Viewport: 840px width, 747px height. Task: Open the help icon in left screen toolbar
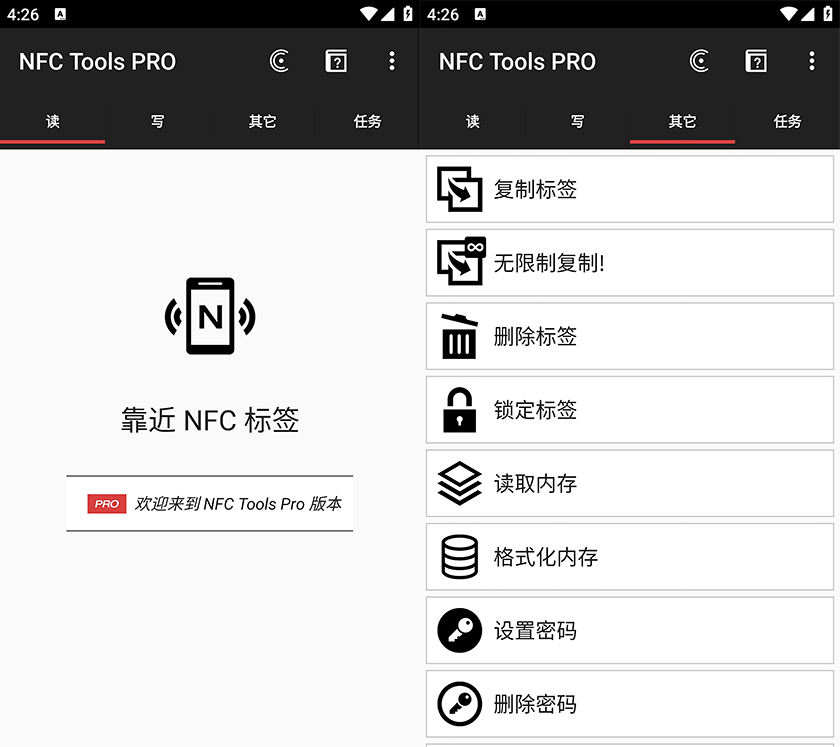tap(336, 61)
